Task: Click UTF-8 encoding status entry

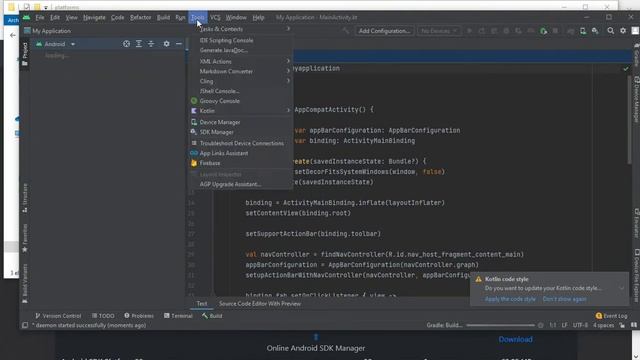Action: coord(580,325)
